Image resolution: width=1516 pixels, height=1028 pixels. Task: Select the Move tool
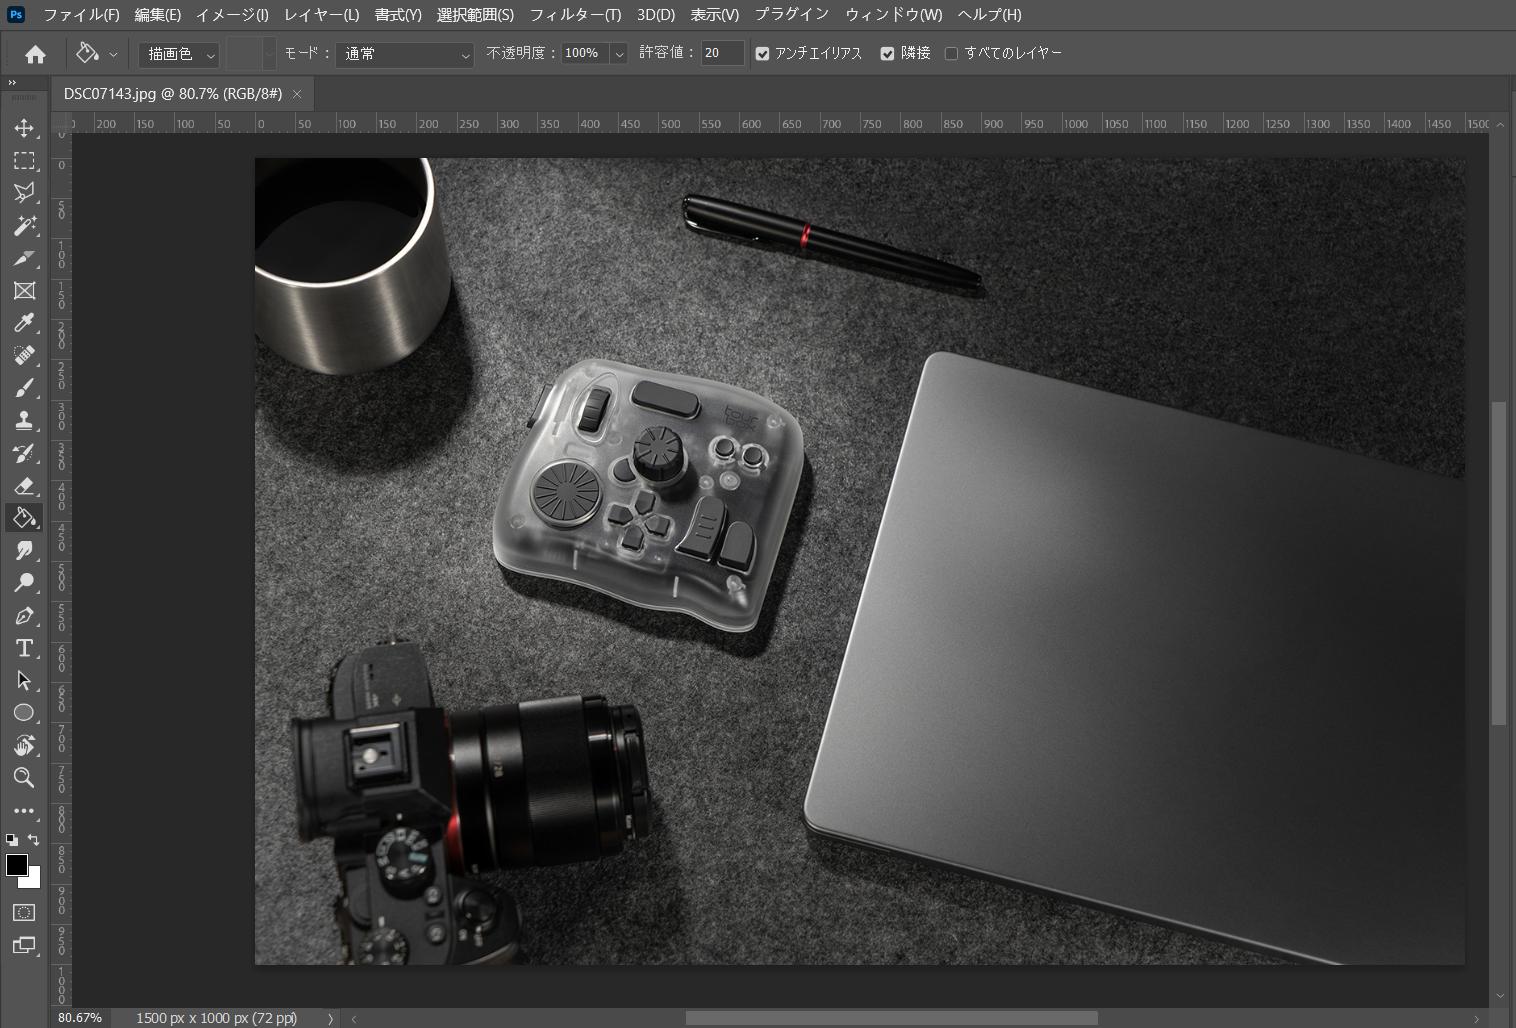tap(24, 128)
